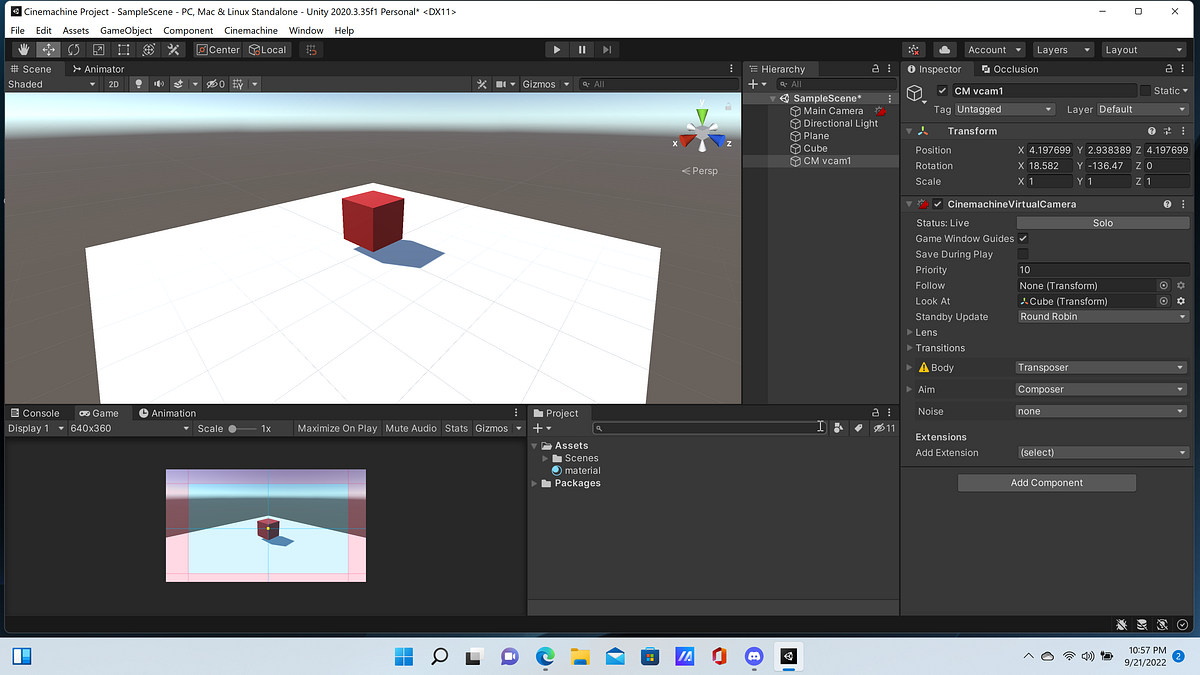Open the Shaded draw mode dropdown
The height and width of the screenshot is (675, 1200).
51,84
